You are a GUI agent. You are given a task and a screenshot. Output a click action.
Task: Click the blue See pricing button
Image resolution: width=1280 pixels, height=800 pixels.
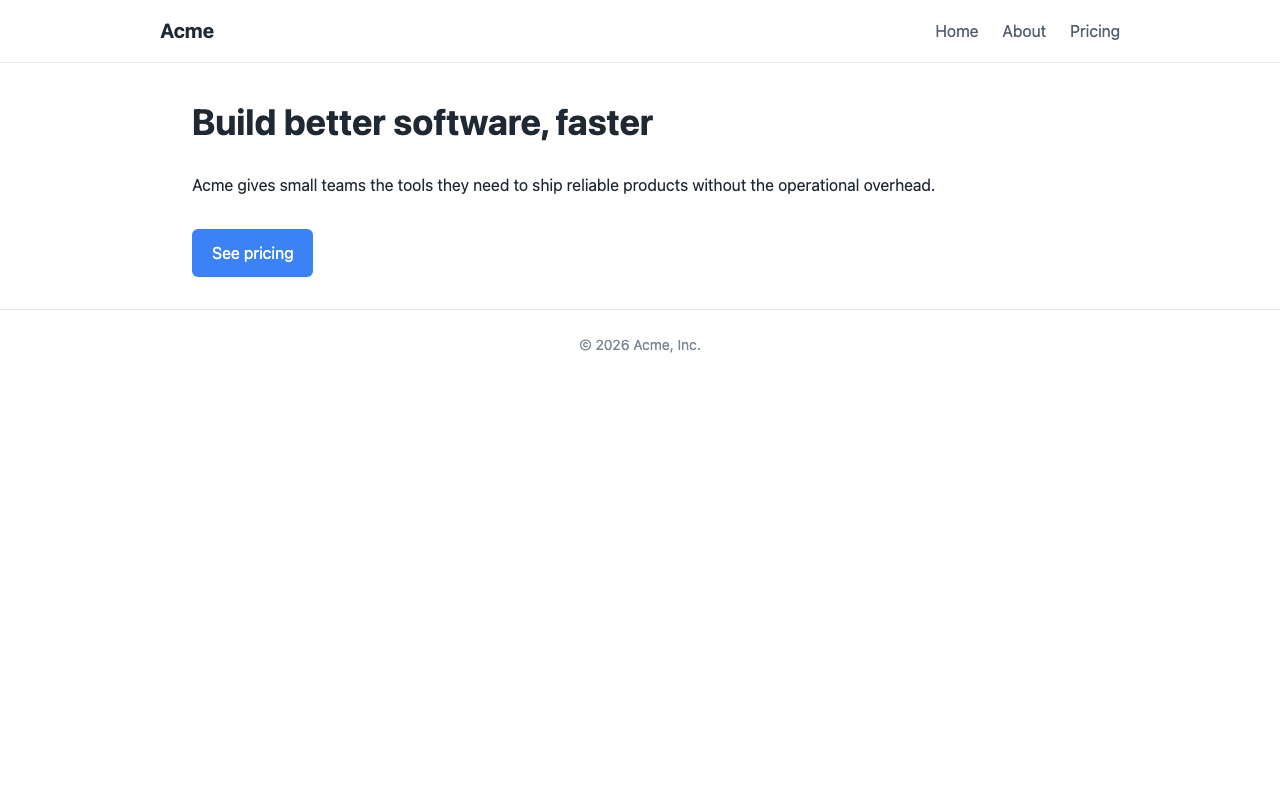click(x=252, y=253)
